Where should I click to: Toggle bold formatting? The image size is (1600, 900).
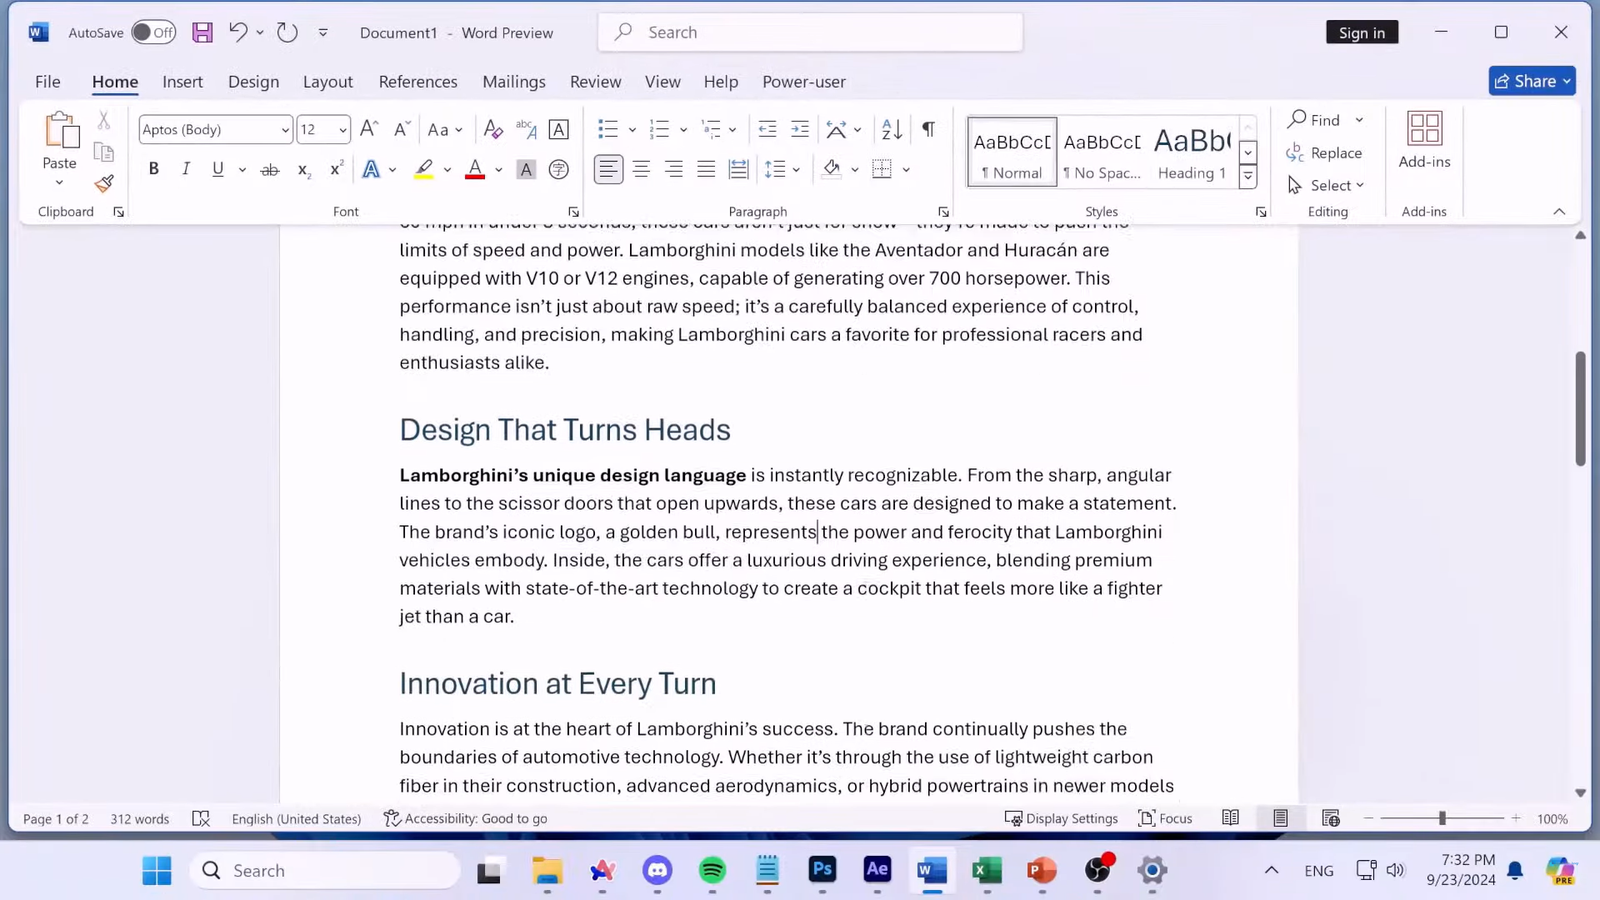pos(152,169)
